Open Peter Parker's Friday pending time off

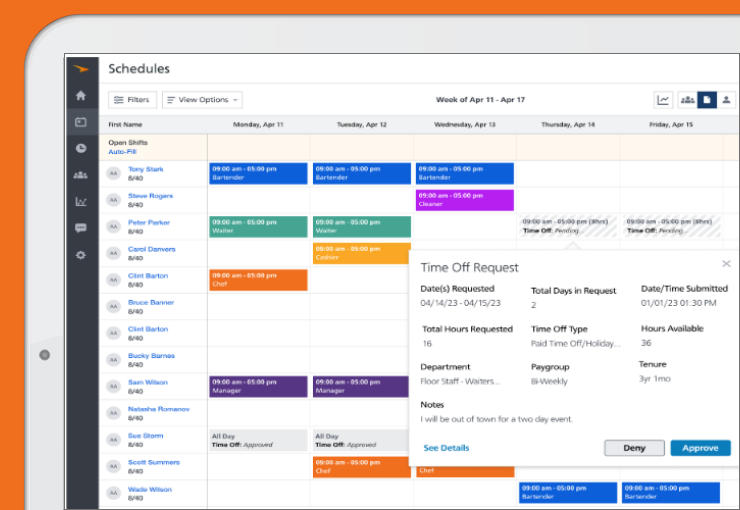672,226
